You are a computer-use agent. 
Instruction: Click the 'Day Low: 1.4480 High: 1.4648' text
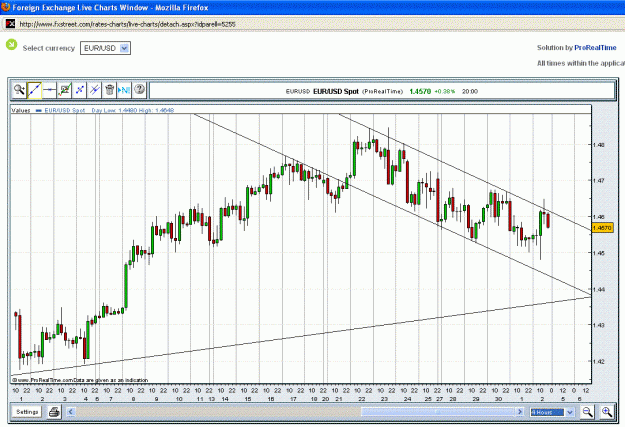point(133,110)
